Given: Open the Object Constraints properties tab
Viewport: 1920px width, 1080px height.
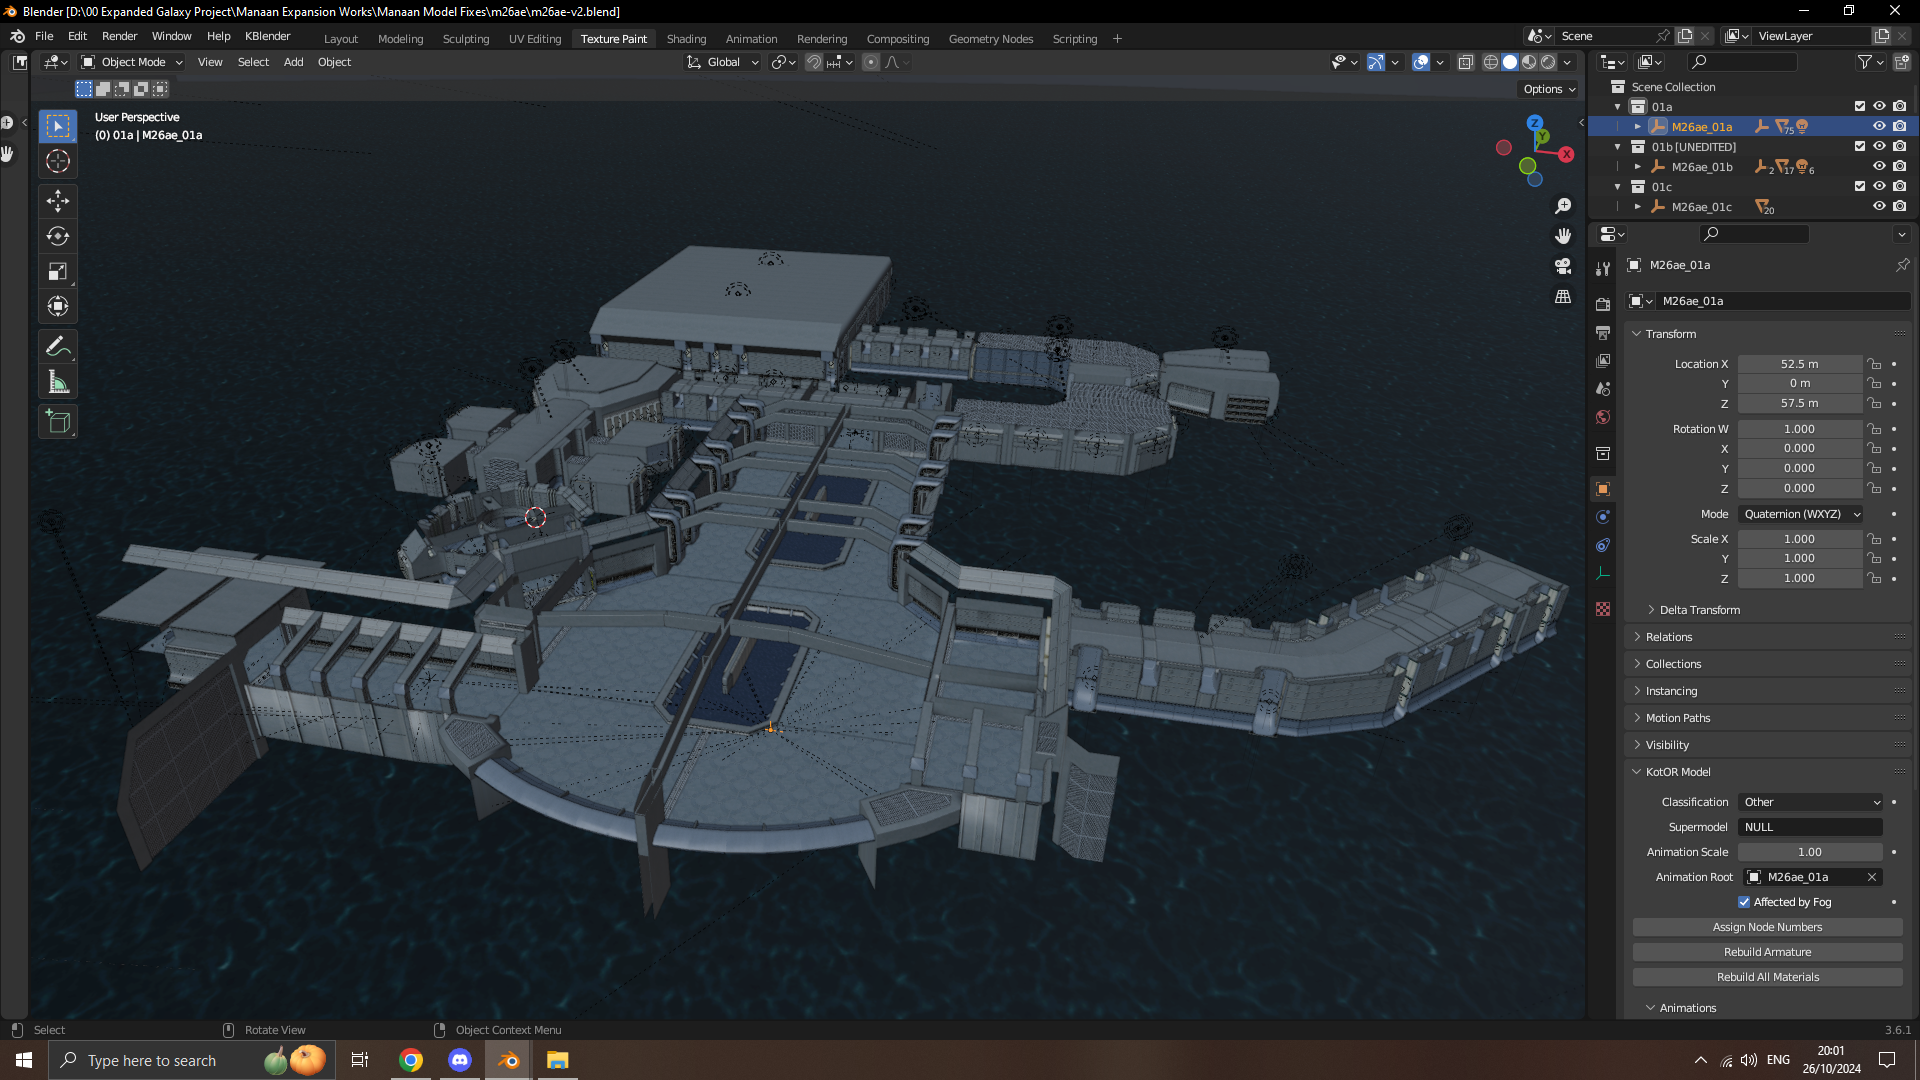Looking at the screenshot, I should point(1603,545).
